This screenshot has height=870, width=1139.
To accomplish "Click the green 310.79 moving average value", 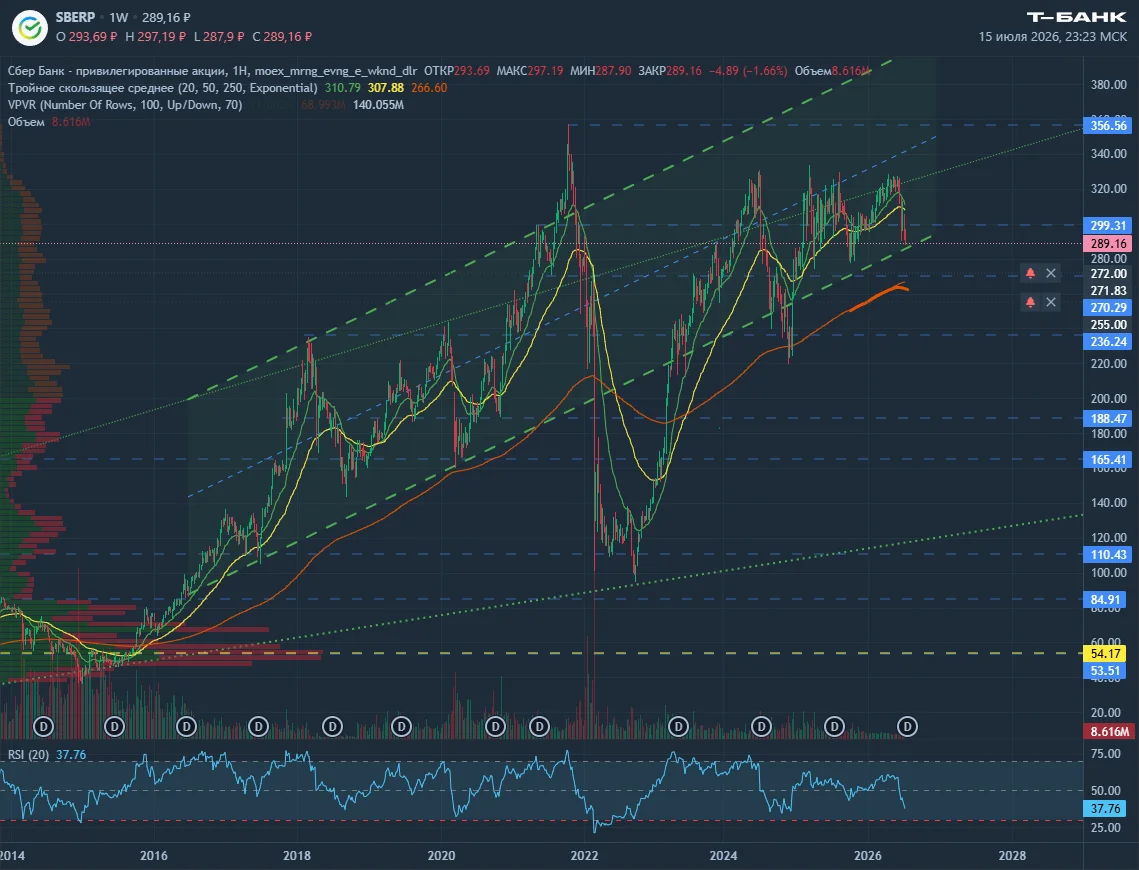I will click(343, 88).
